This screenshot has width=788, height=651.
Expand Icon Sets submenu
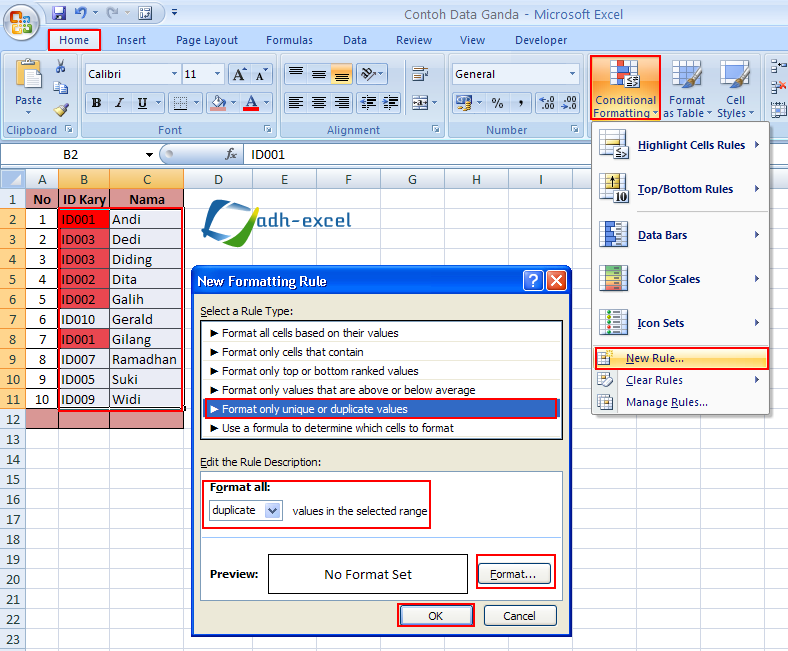point(680,323)
